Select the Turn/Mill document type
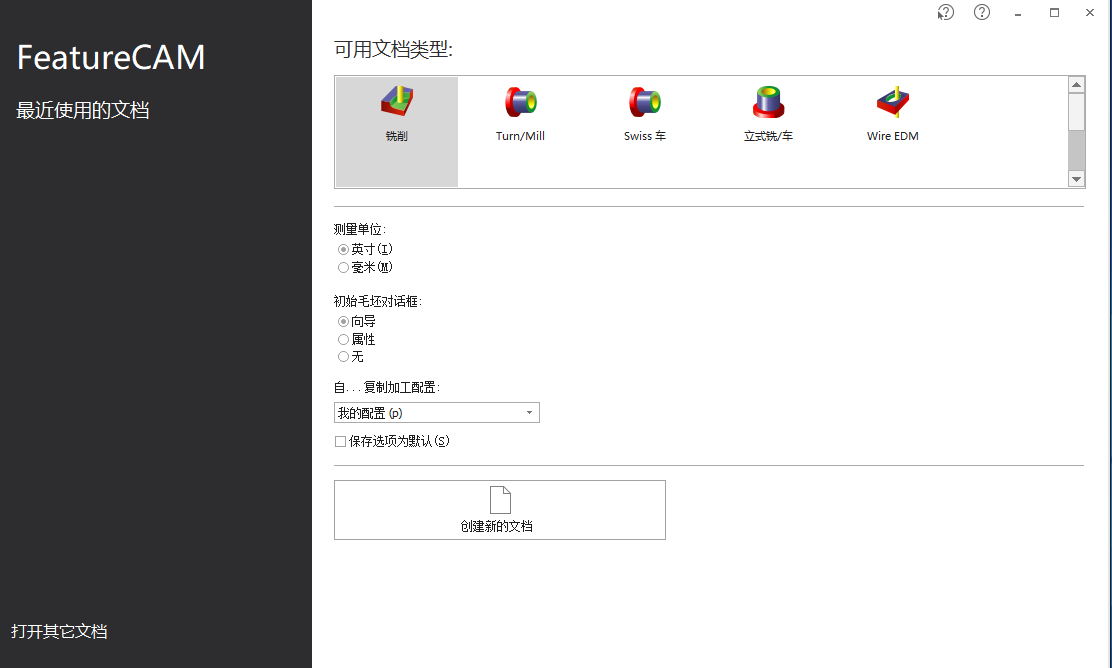 coord(521,114)
